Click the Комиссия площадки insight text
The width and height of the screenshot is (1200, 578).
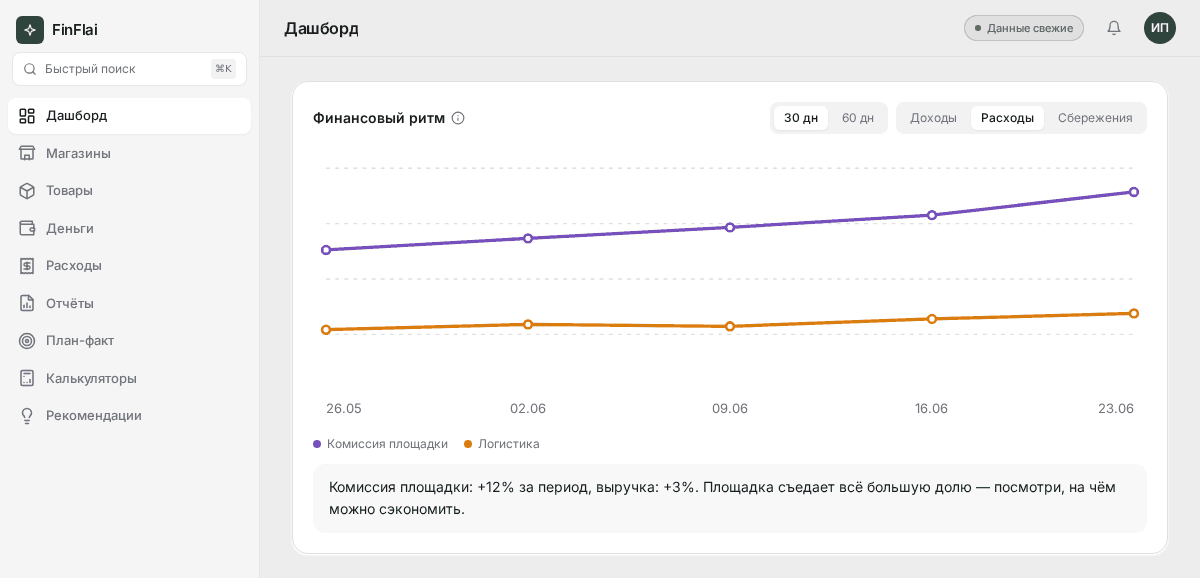pyautogui.click(x=722, y=498)
